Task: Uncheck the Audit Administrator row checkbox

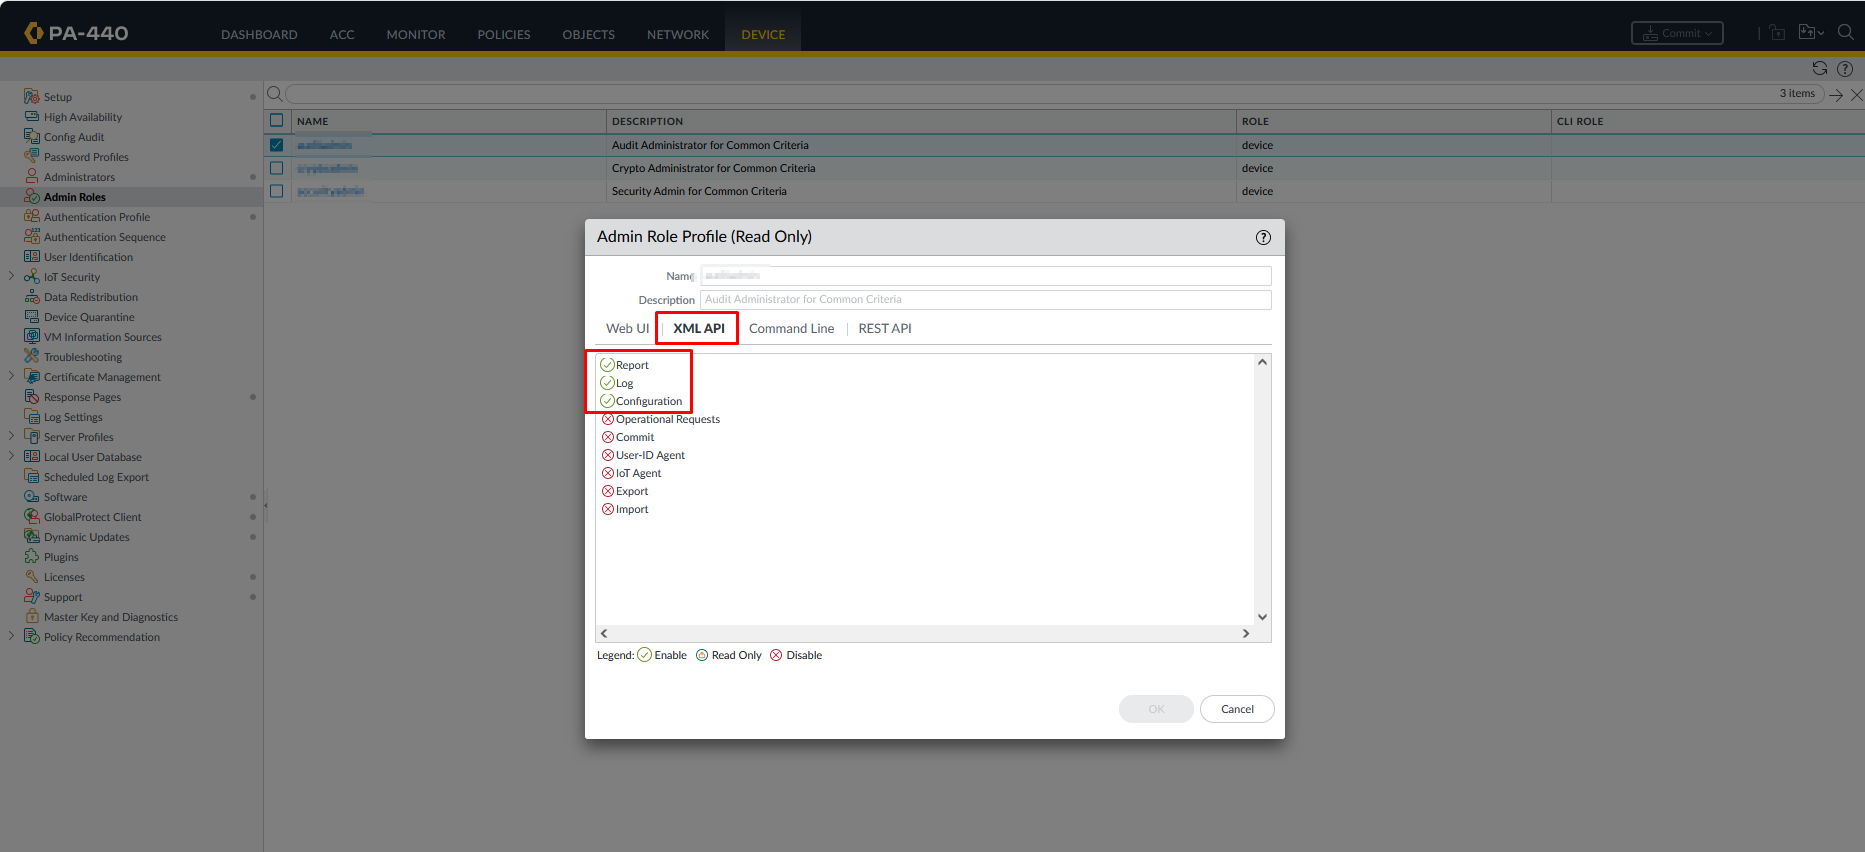Action: point(277,145)
